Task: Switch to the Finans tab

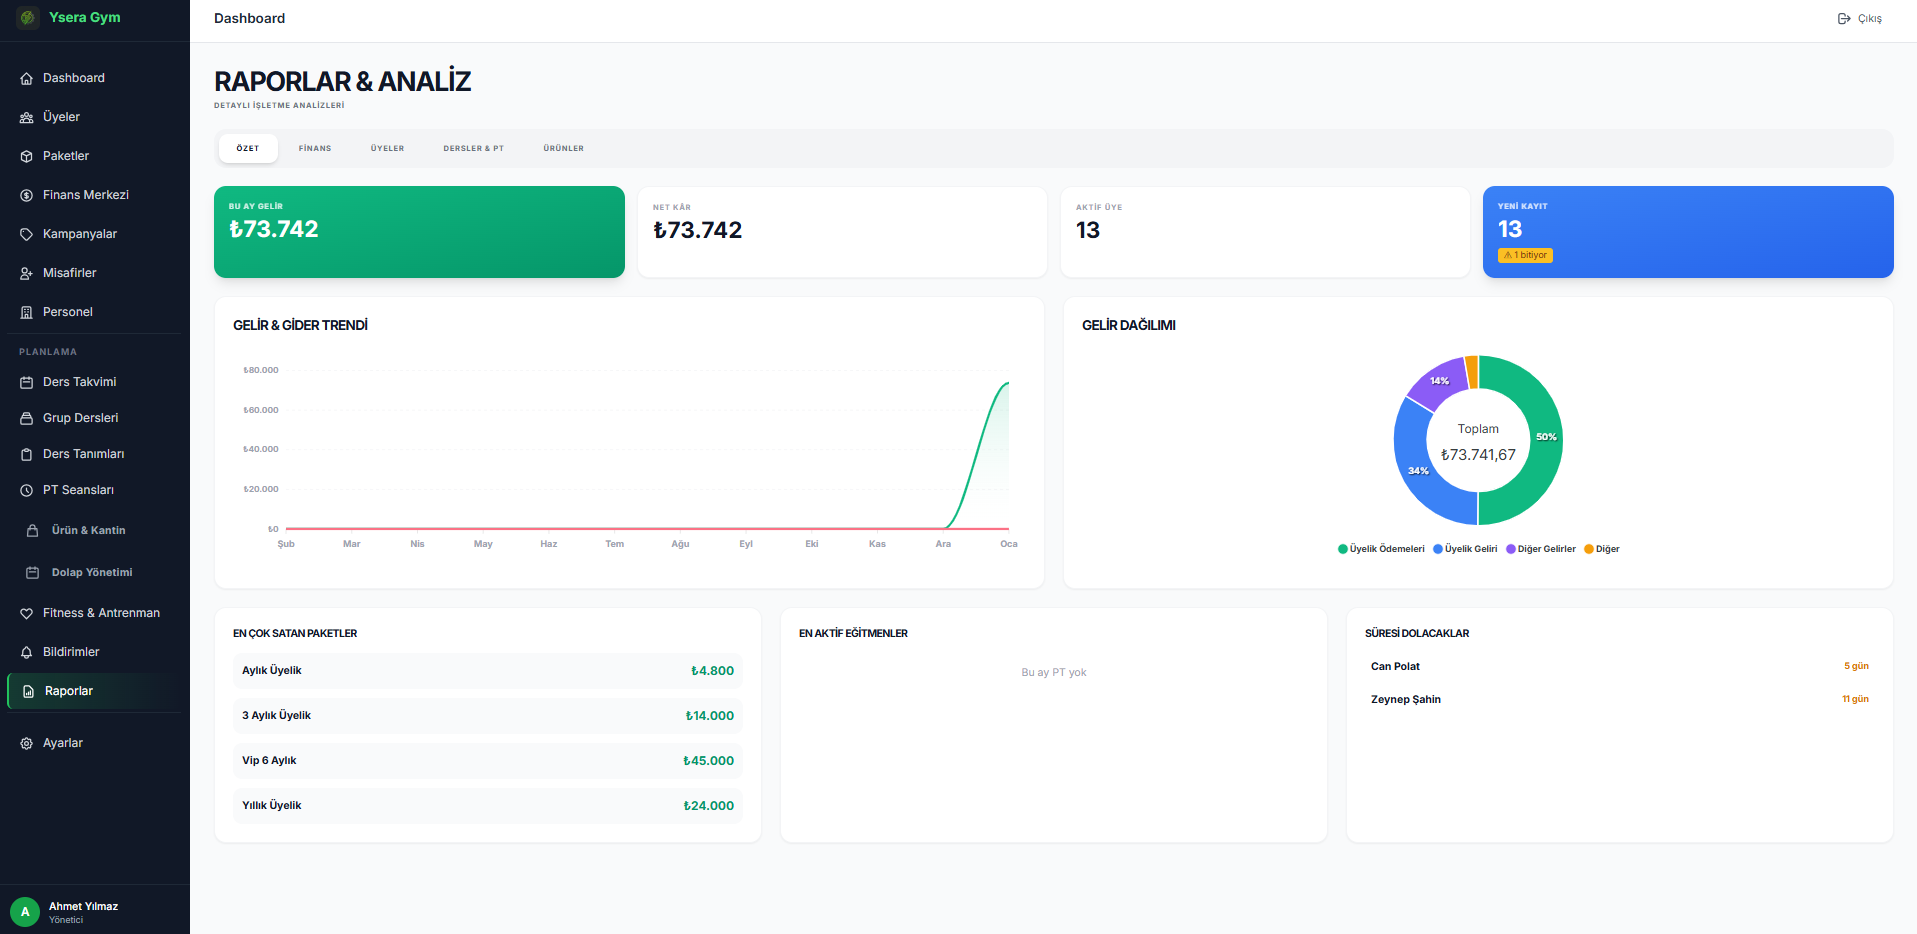Action: (x=315, y=148)
